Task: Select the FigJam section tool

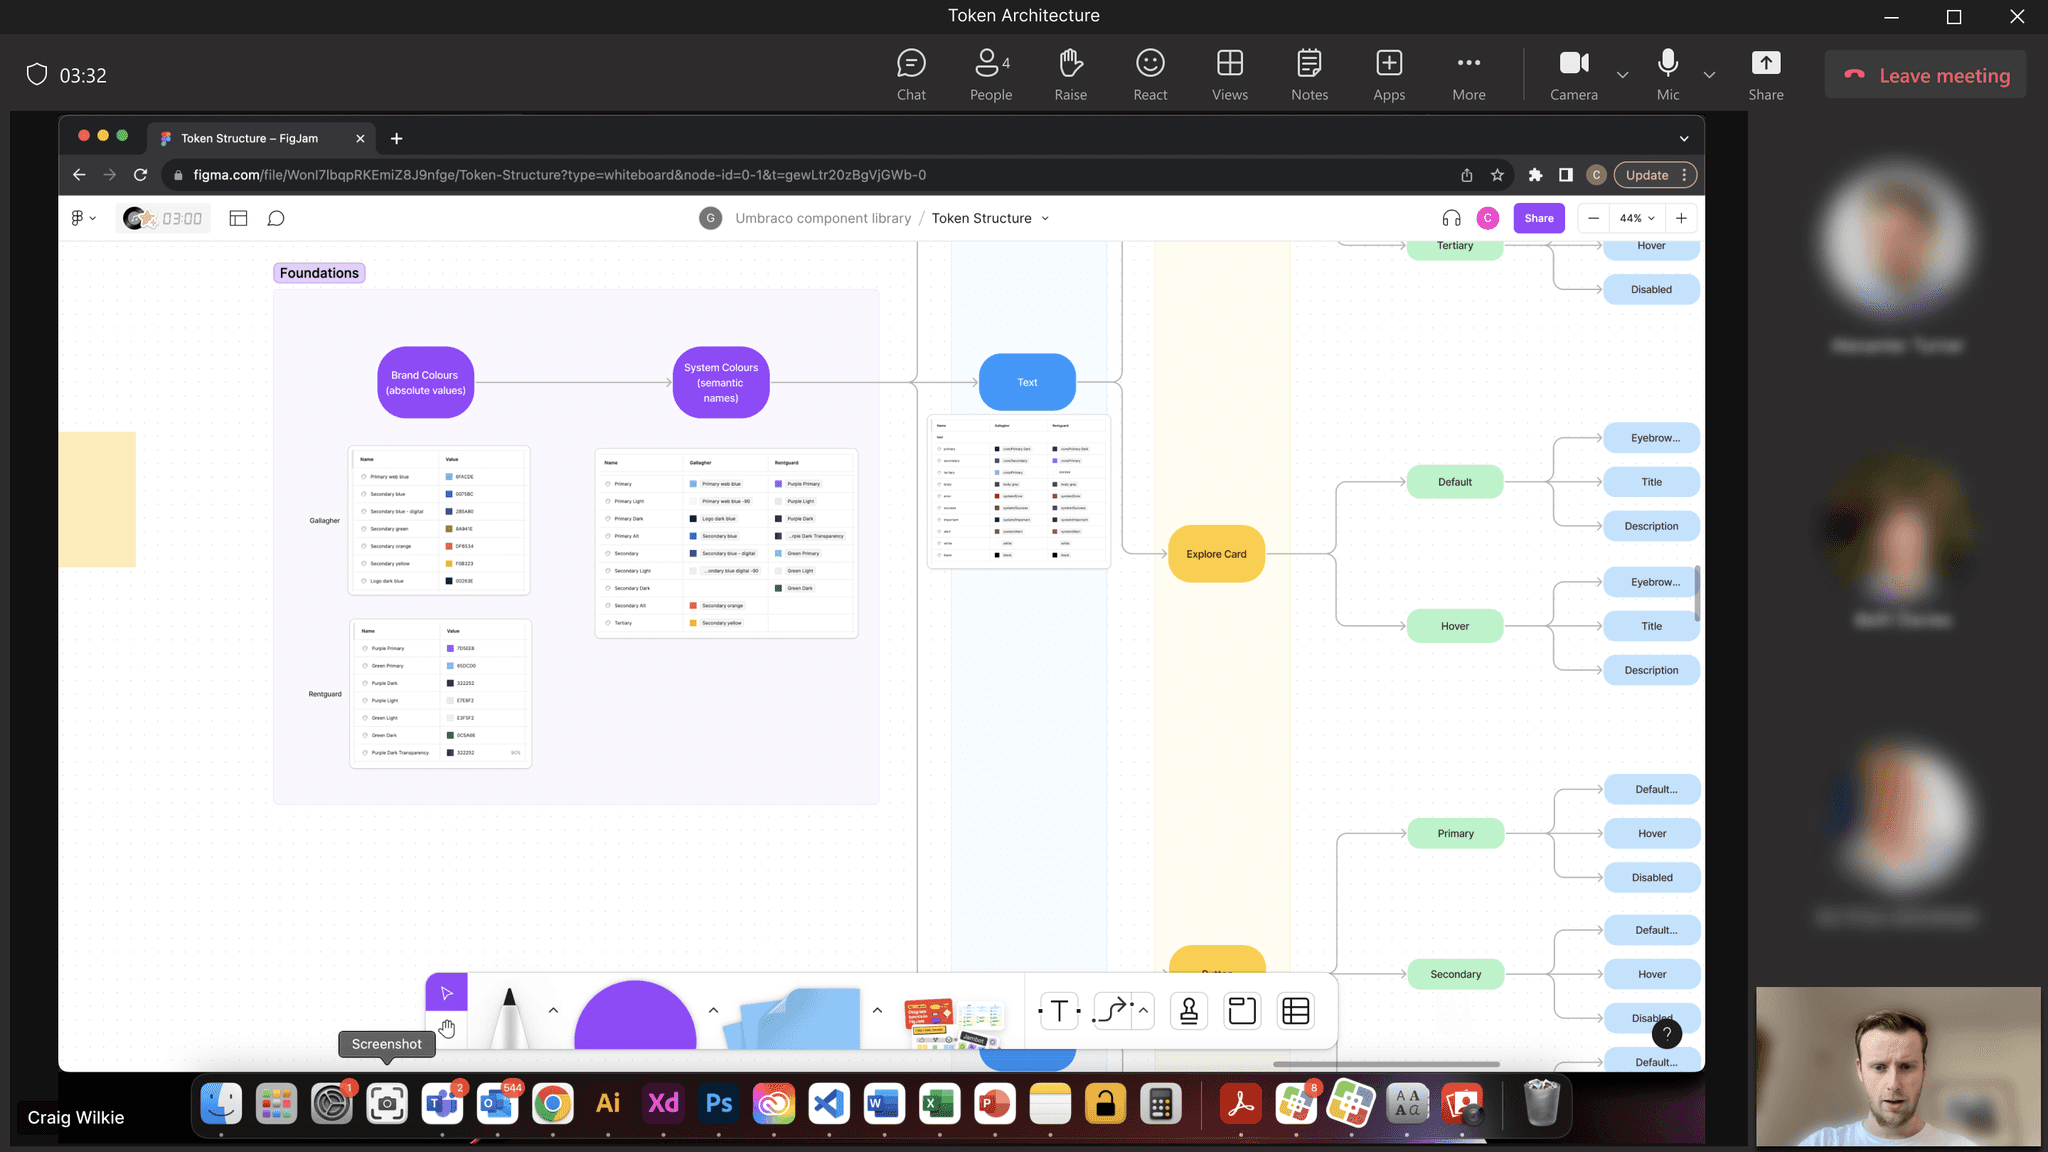Action: (x=1242, y=1011)
